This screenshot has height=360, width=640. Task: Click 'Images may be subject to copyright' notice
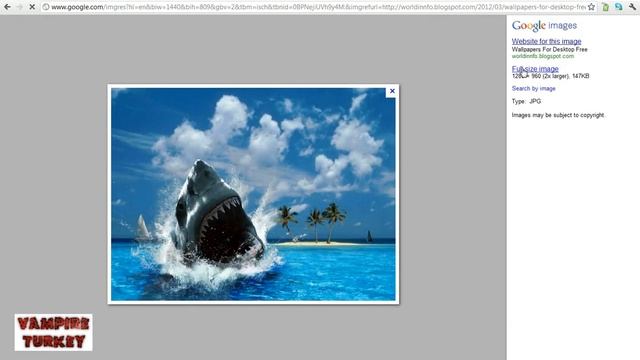click(558, 115)
